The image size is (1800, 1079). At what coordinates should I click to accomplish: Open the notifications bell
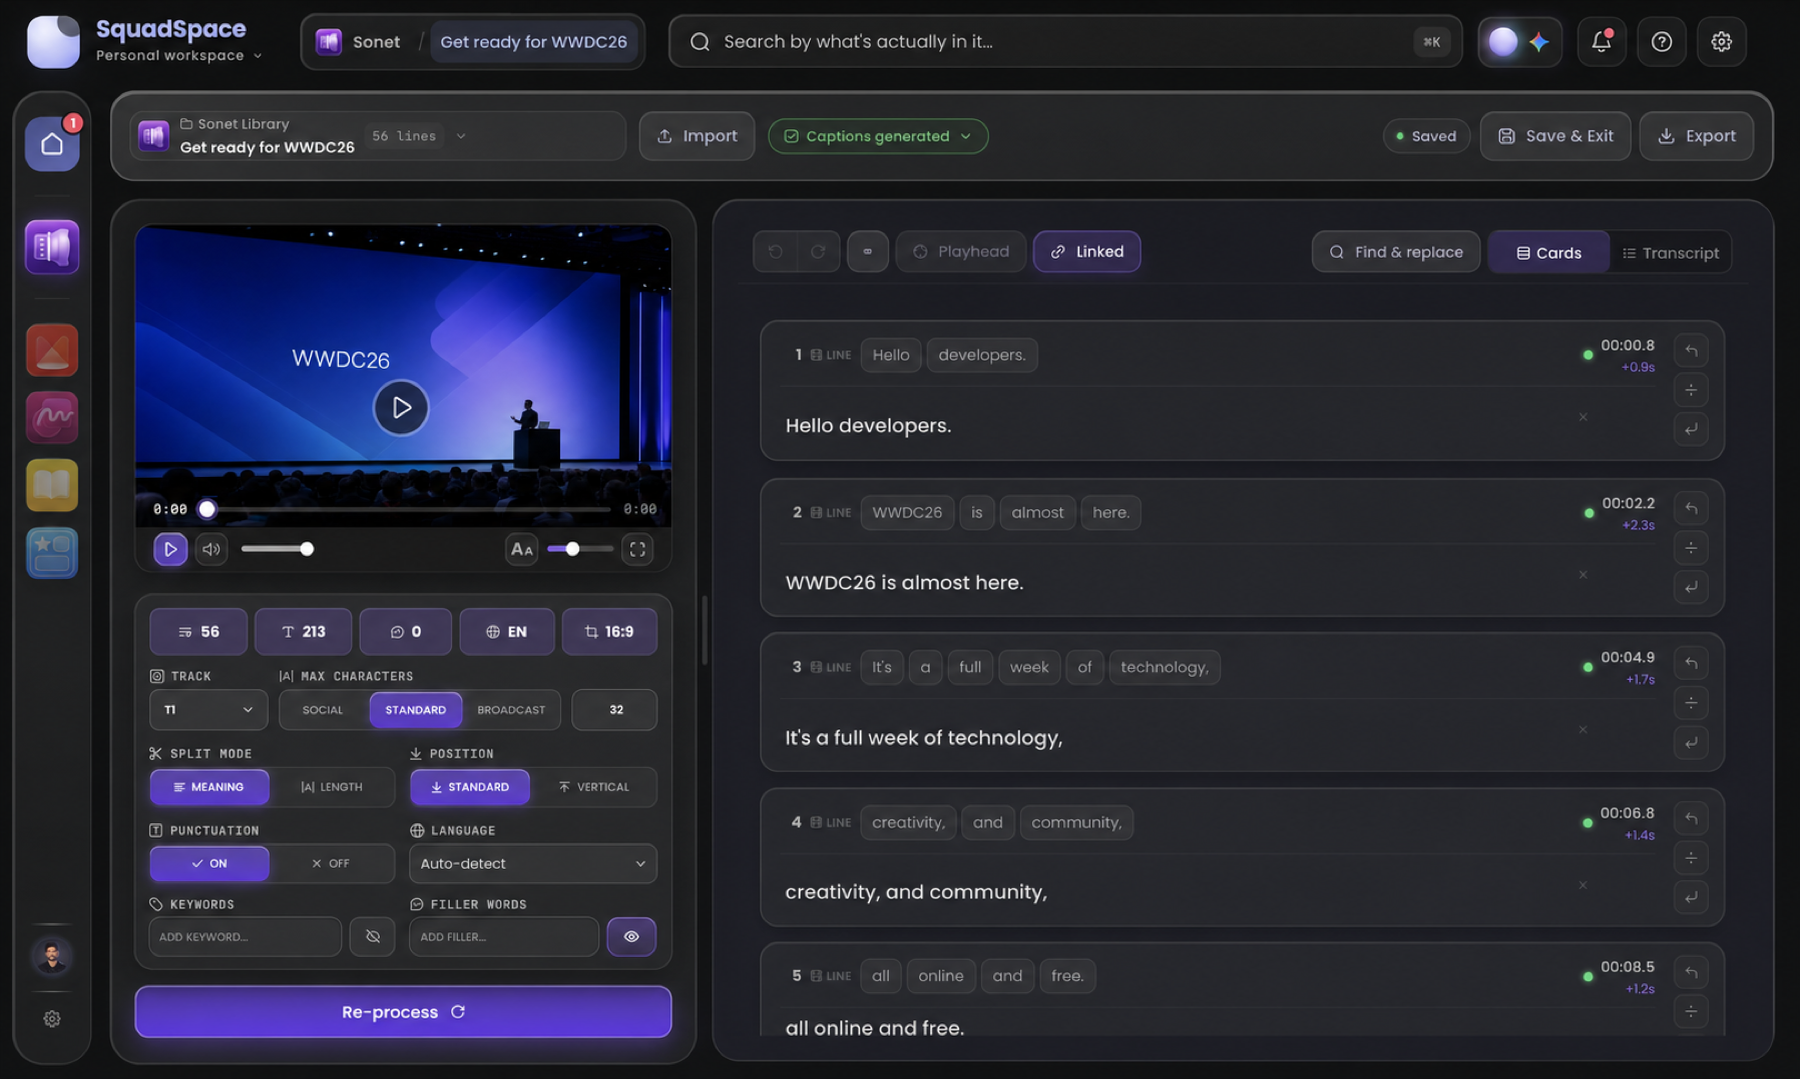pos(1601,41)
